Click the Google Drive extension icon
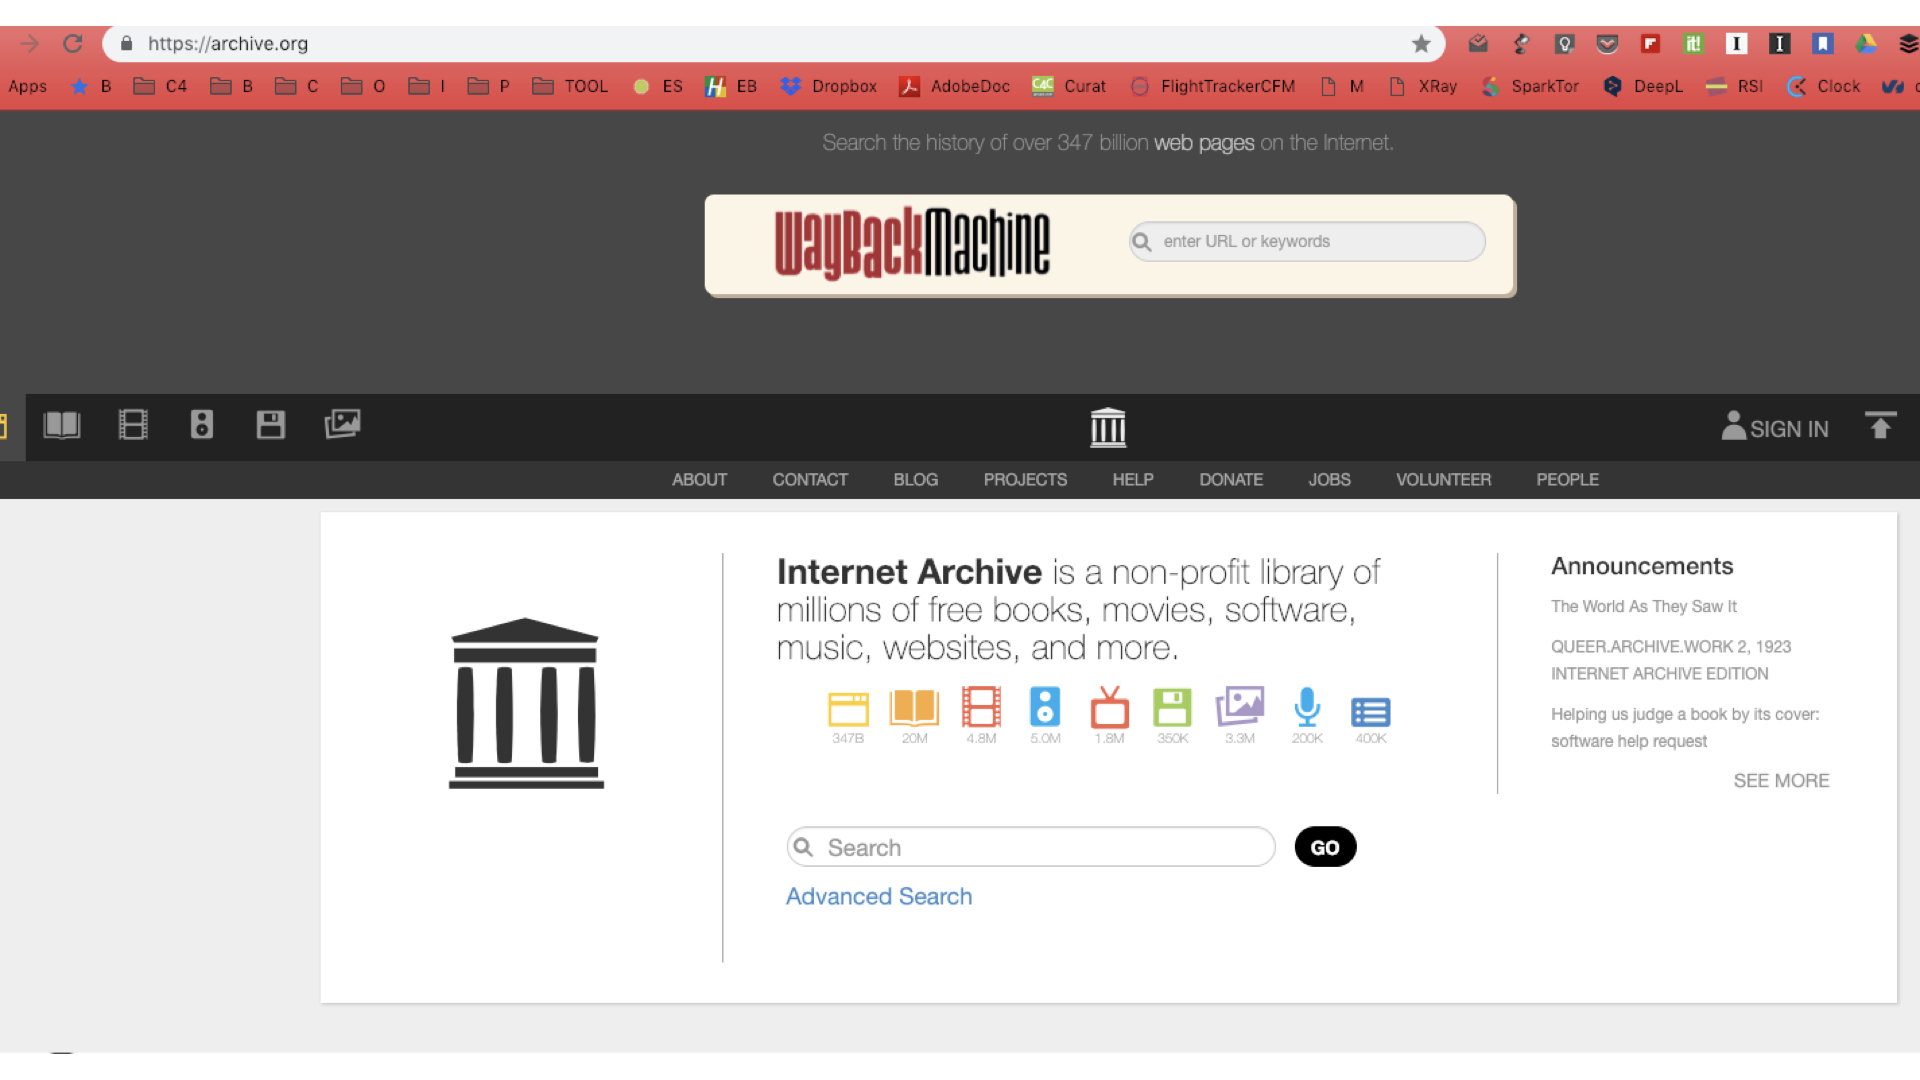Image resolution: width=1920 pixels, height=1080 pixels. click(1866, 44)
